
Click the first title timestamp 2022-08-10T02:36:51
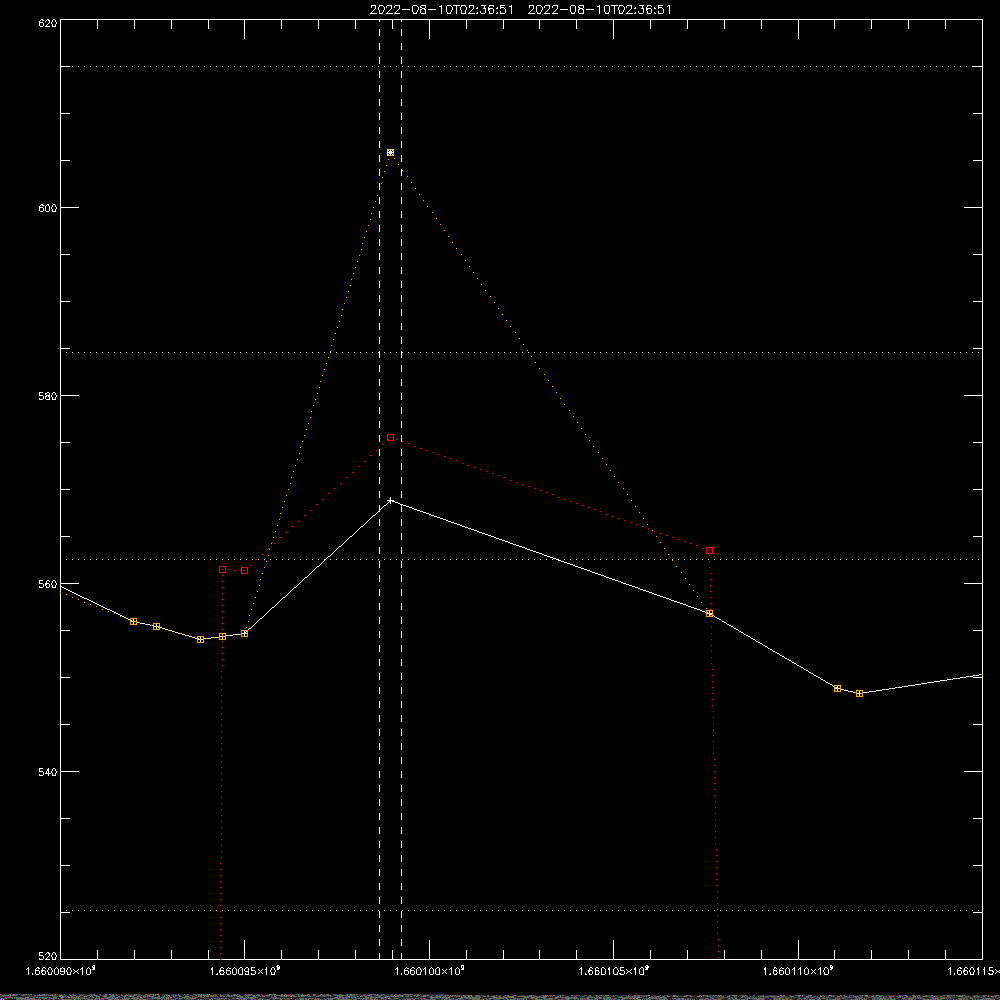441,10
